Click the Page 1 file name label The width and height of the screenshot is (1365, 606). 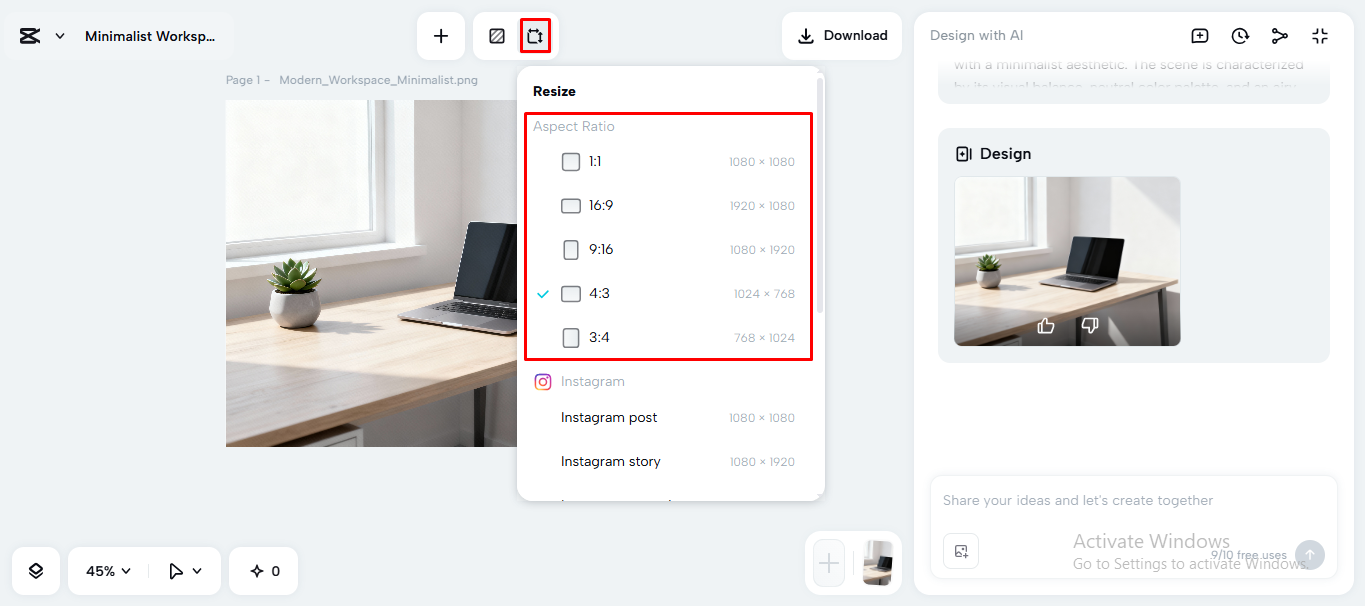[x=352, y=80]
